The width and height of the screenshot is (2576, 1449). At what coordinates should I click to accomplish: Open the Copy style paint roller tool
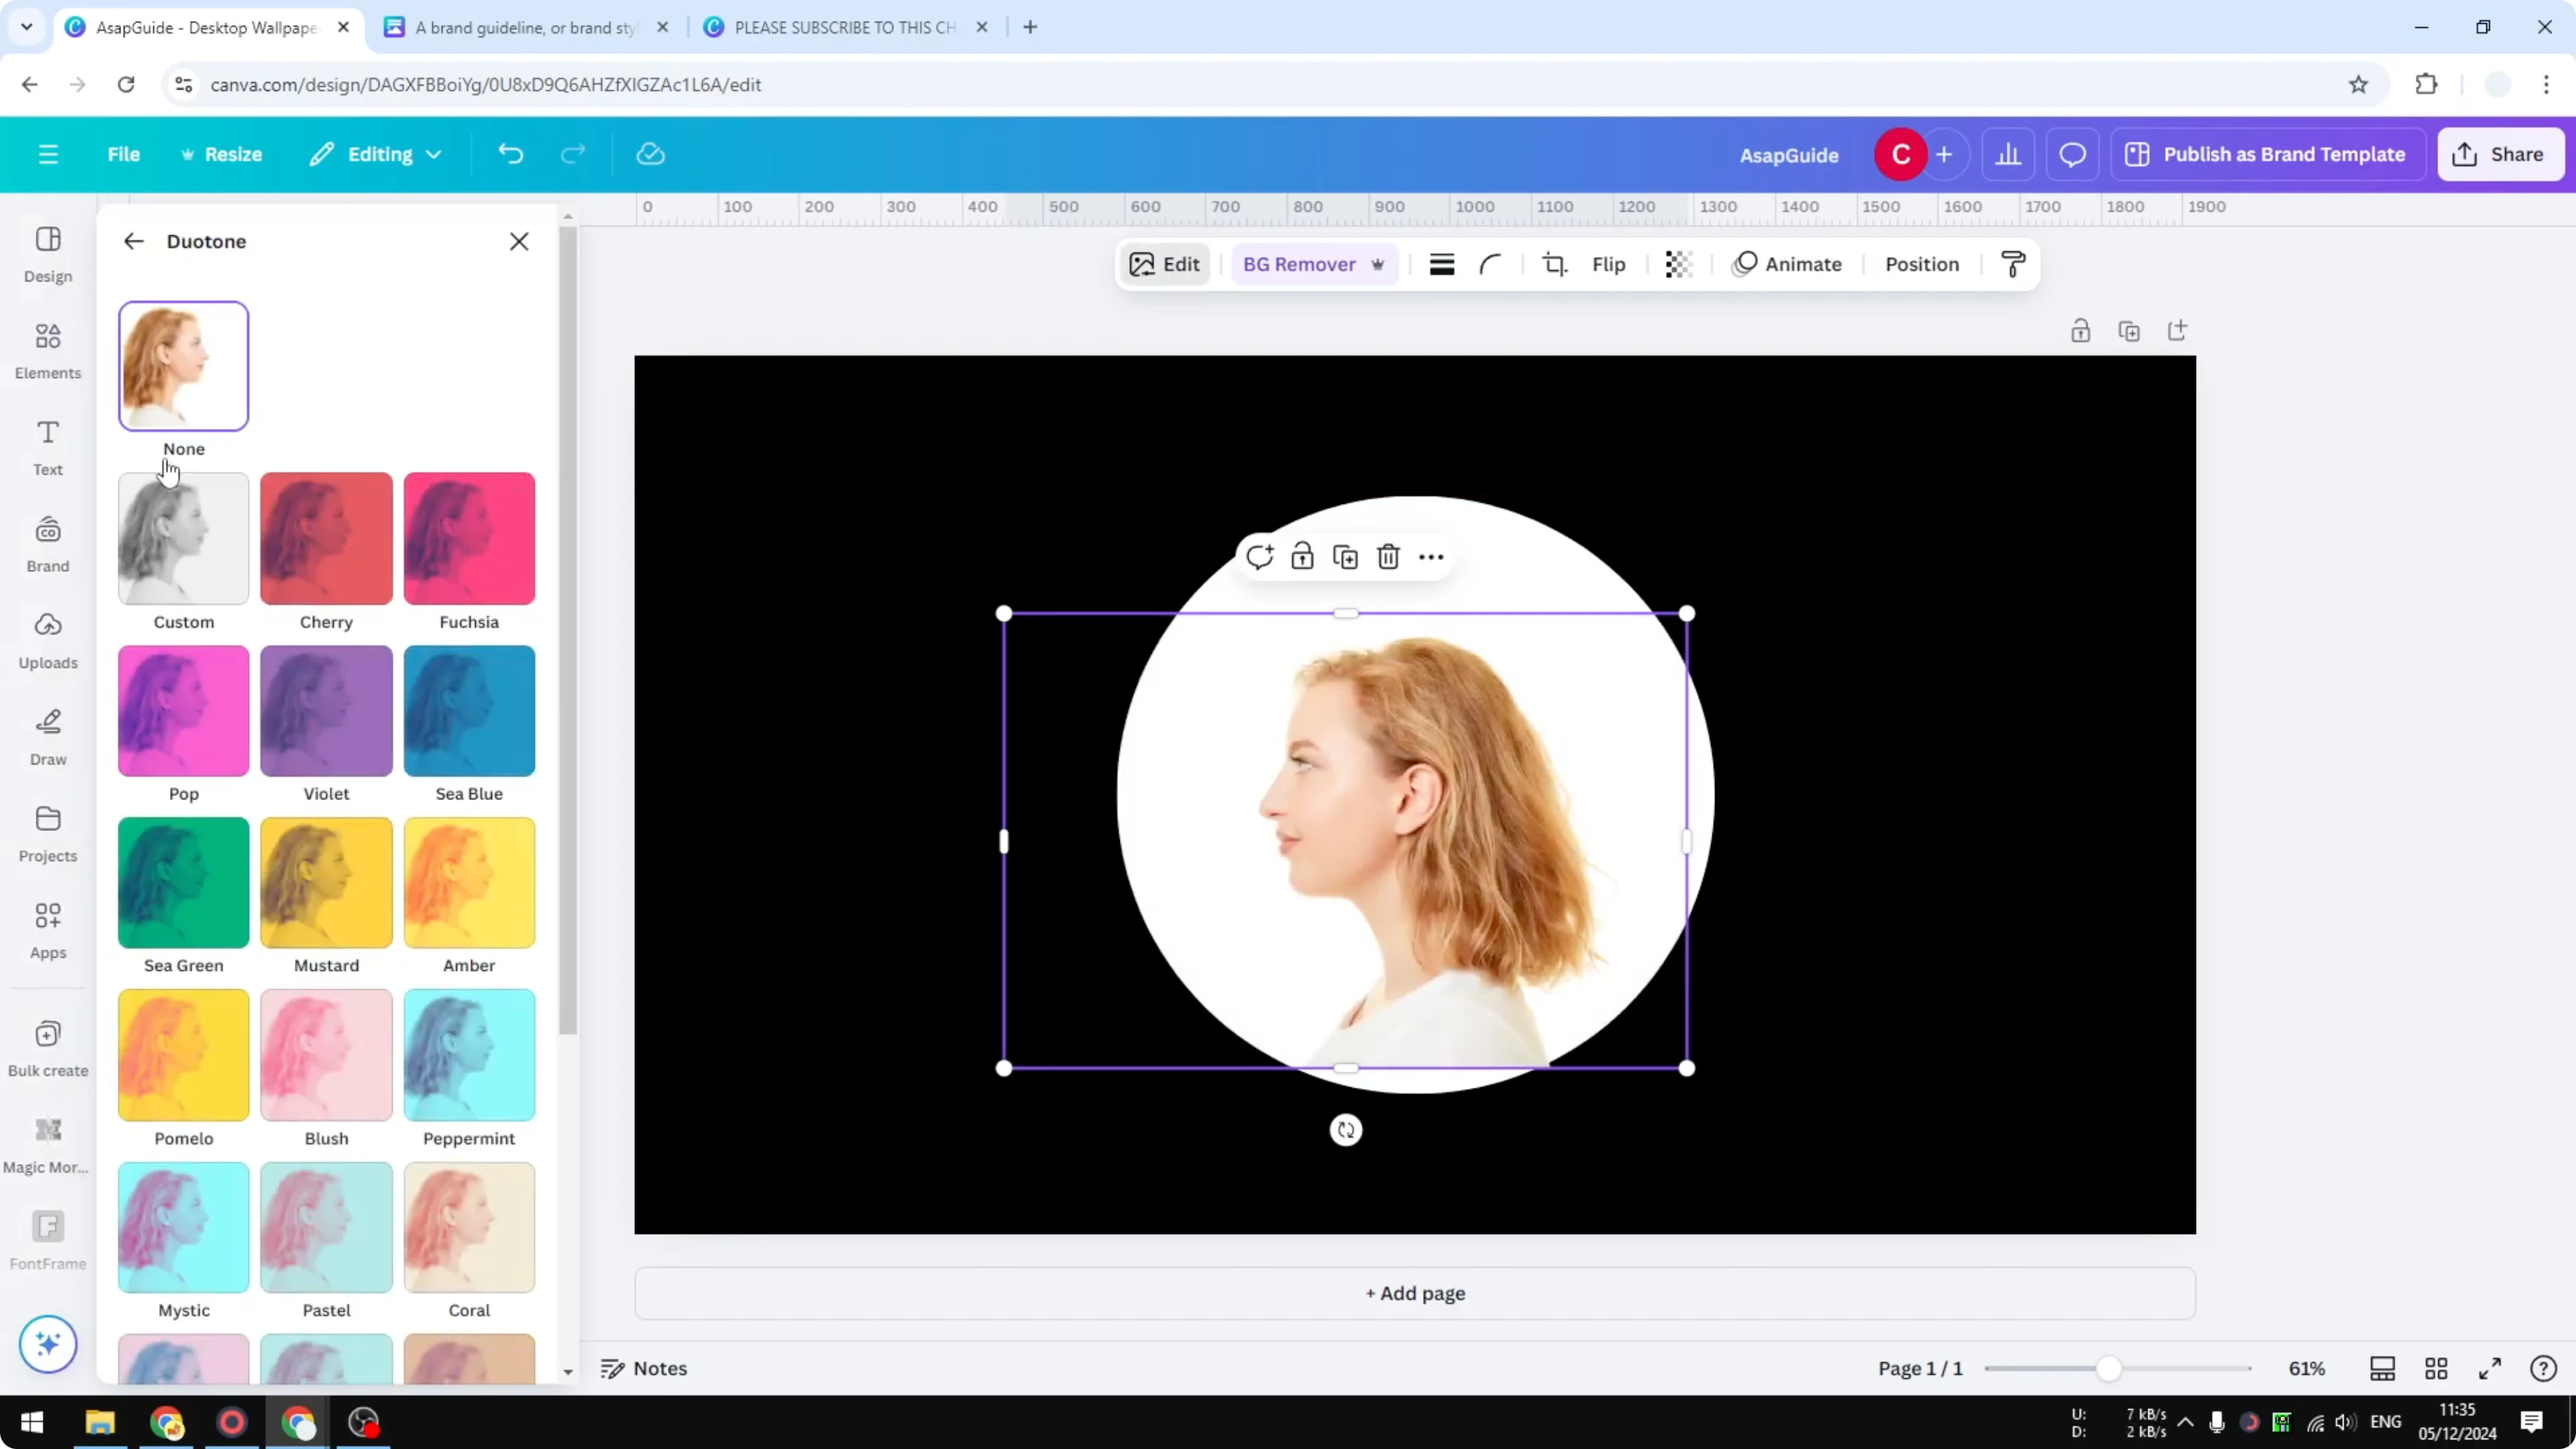(x=2013, y=264)
